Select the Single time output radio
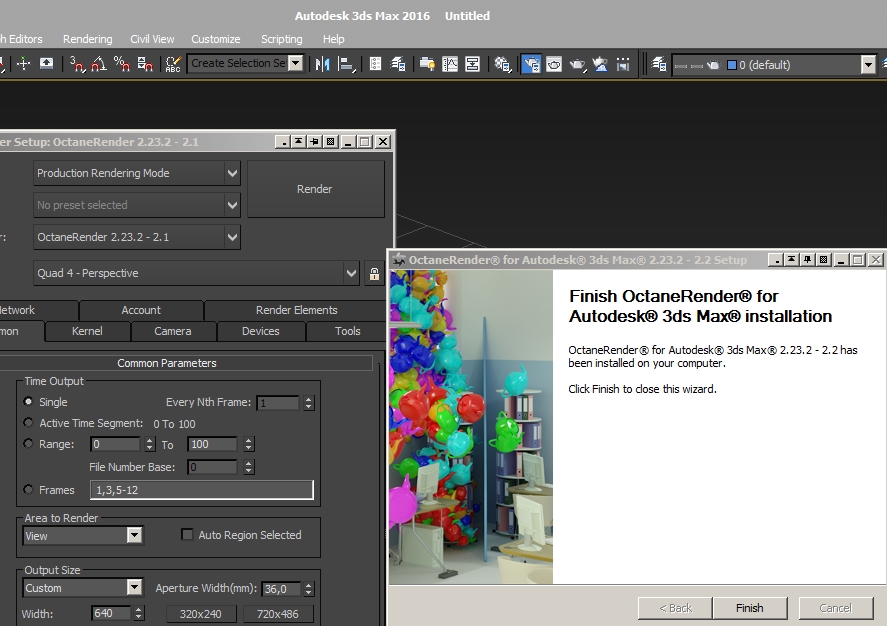The width and height of the screenshot is (887, 626). 28,401
